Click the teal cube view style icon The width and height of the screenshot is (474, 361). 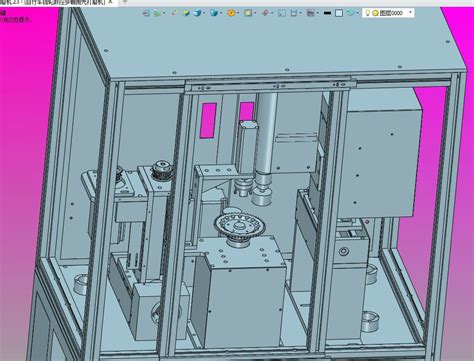214,13
